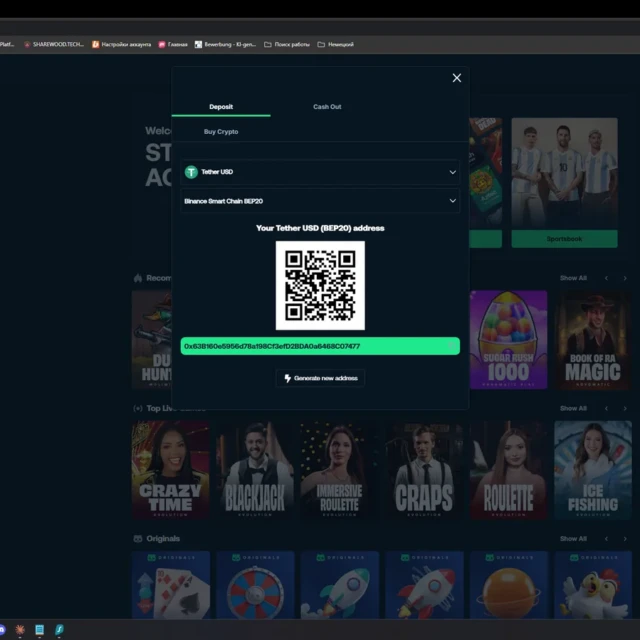Switch to the Deposit tab

click(221, 107)
